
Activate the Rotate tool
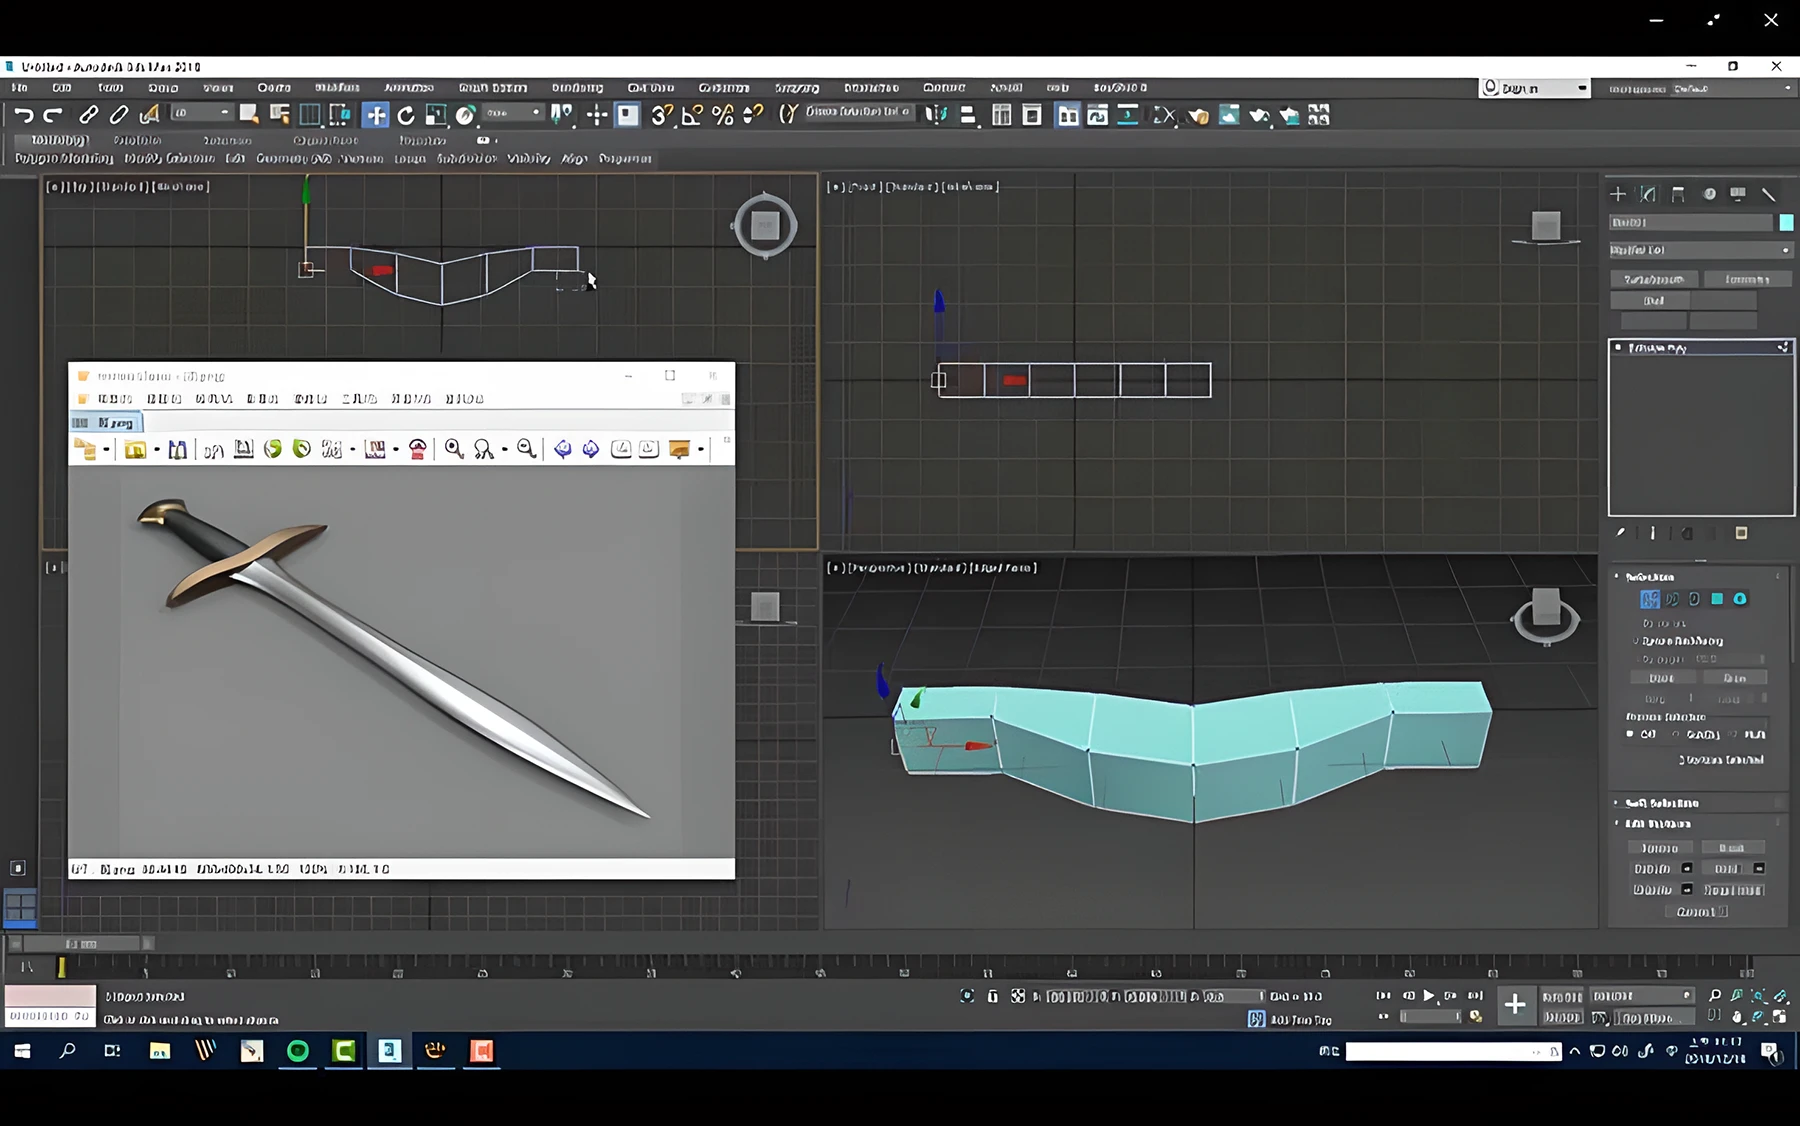click(x=406, y=115)
